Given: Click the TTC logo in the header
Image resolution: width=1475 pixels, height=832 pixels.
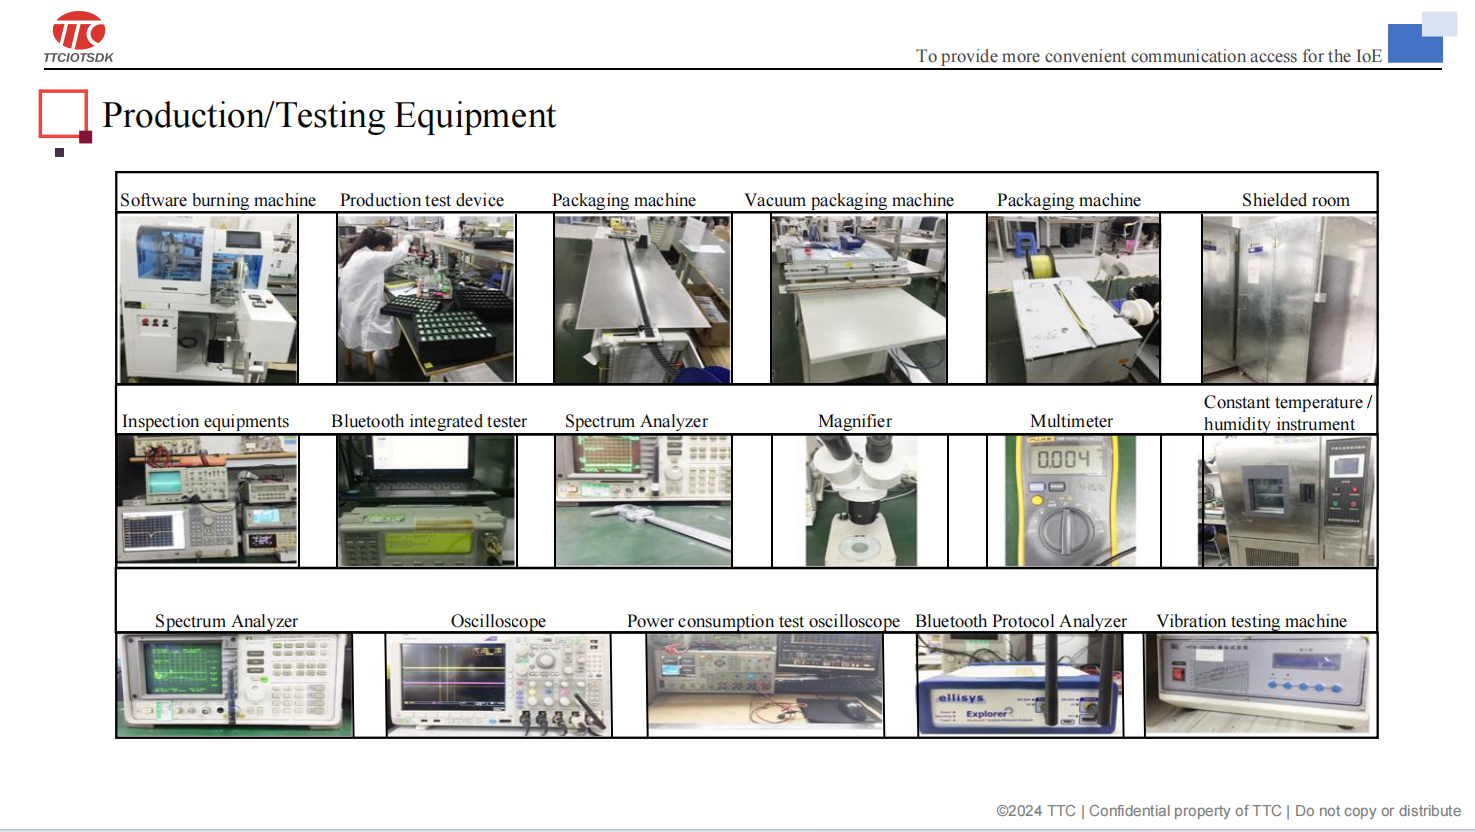Looking at the screenshot, I should click(x=78, y=37).
